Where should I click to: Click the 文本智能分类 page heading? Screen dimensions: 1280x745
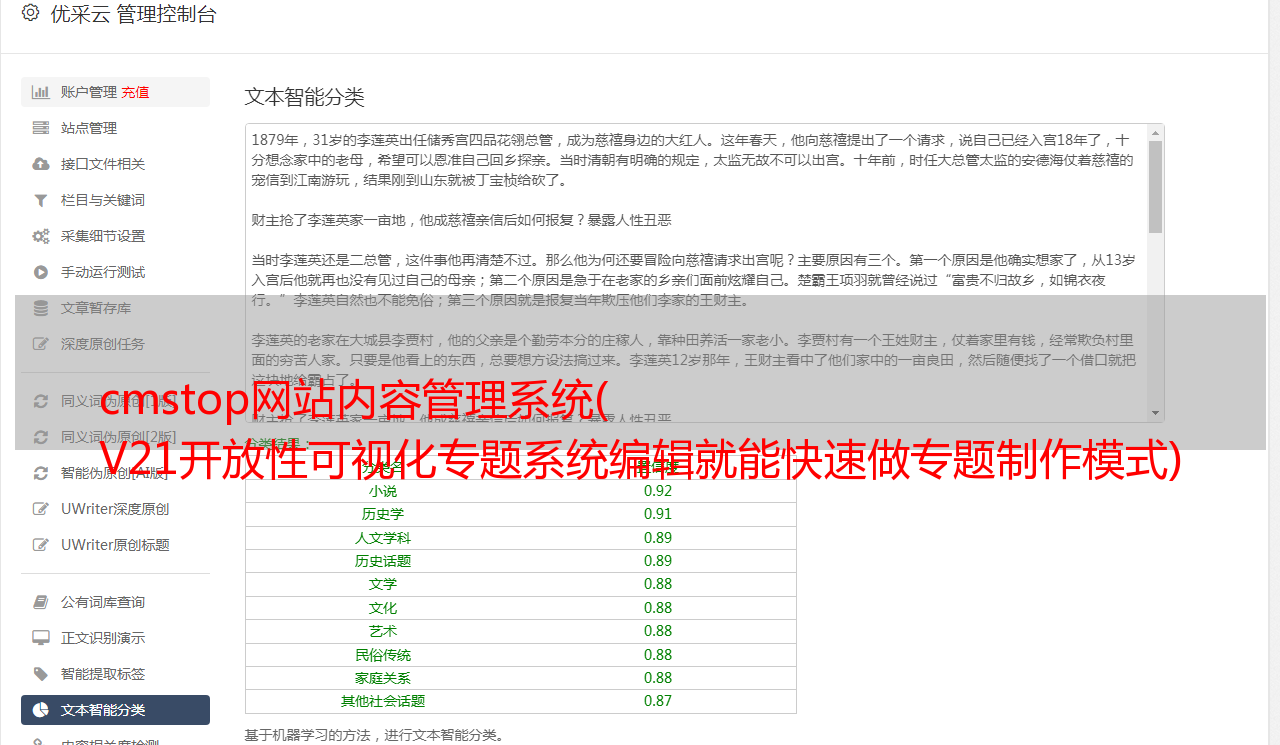[305, 97]
